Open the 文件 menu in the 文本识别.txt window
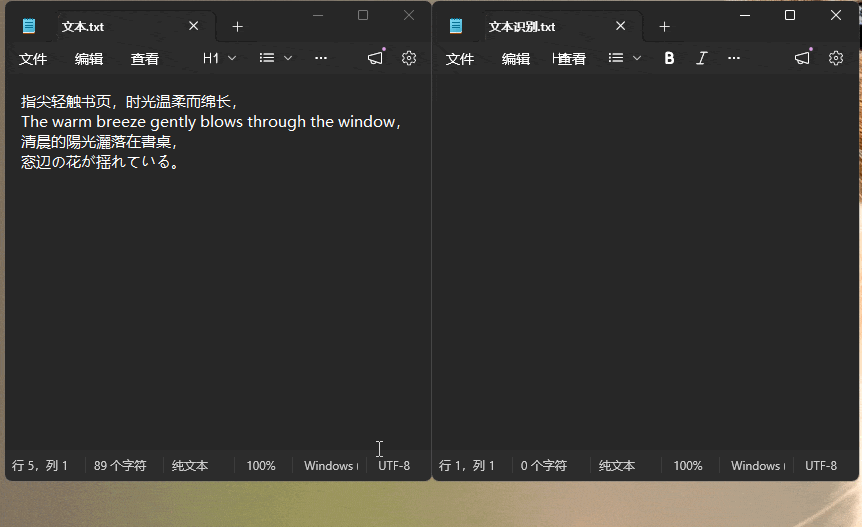 (460, 59)
